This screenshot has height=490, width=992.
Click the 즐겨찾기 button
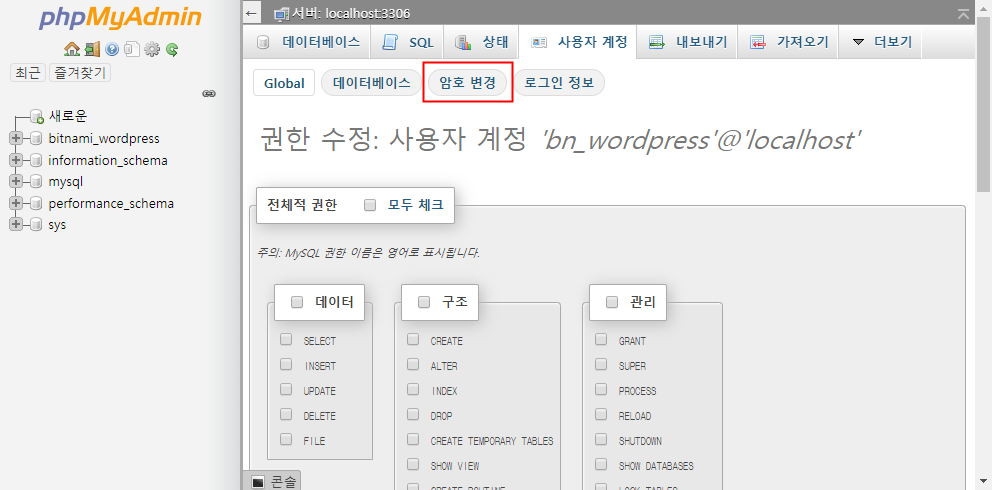pyautogui.click(x=80, y=73)
